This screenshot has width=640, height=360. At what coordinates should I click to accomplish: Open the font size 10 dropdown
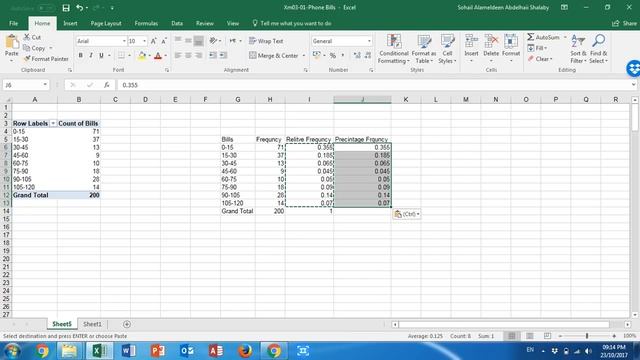click(144, 41)
